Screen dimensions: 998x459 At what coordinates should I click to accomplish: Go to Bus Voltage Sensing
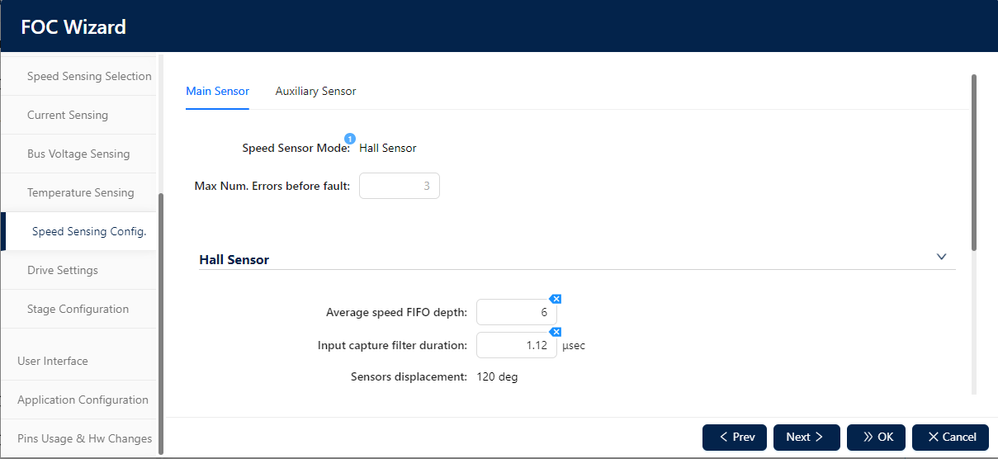[x=78, y=154]
